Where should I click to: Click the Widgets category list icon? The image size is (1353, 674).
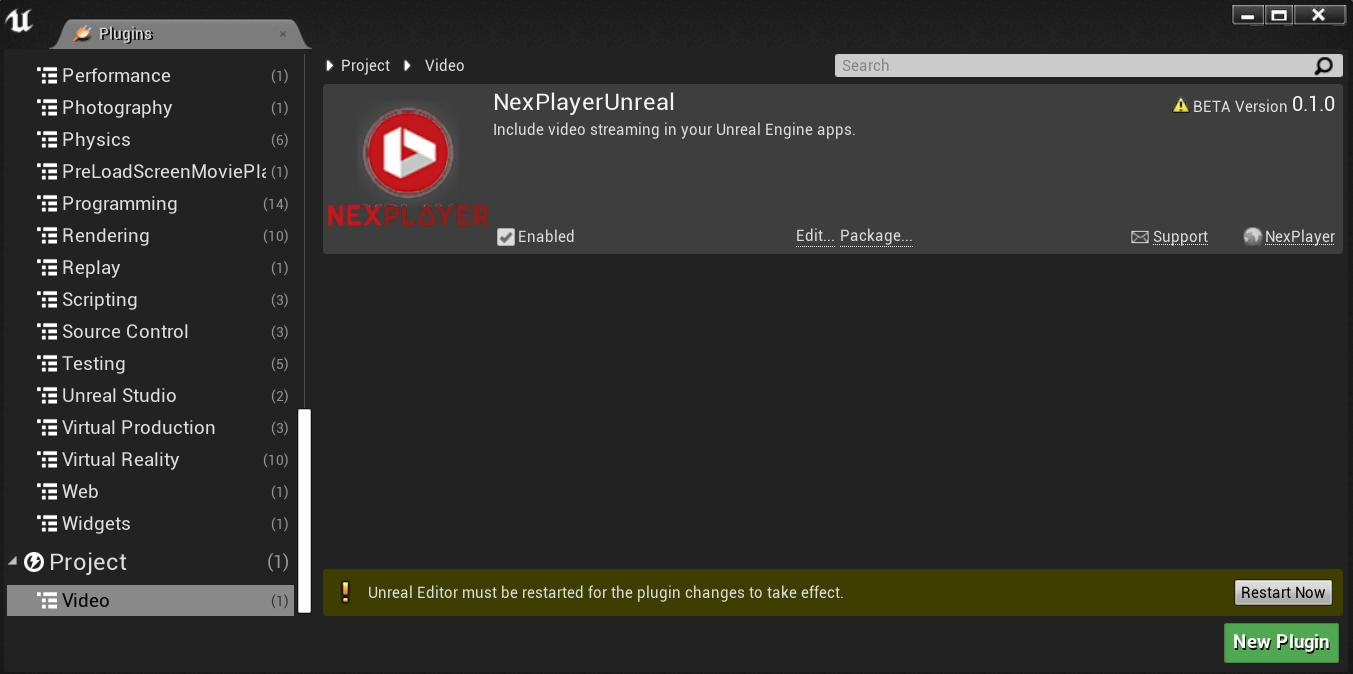(47, 524)
